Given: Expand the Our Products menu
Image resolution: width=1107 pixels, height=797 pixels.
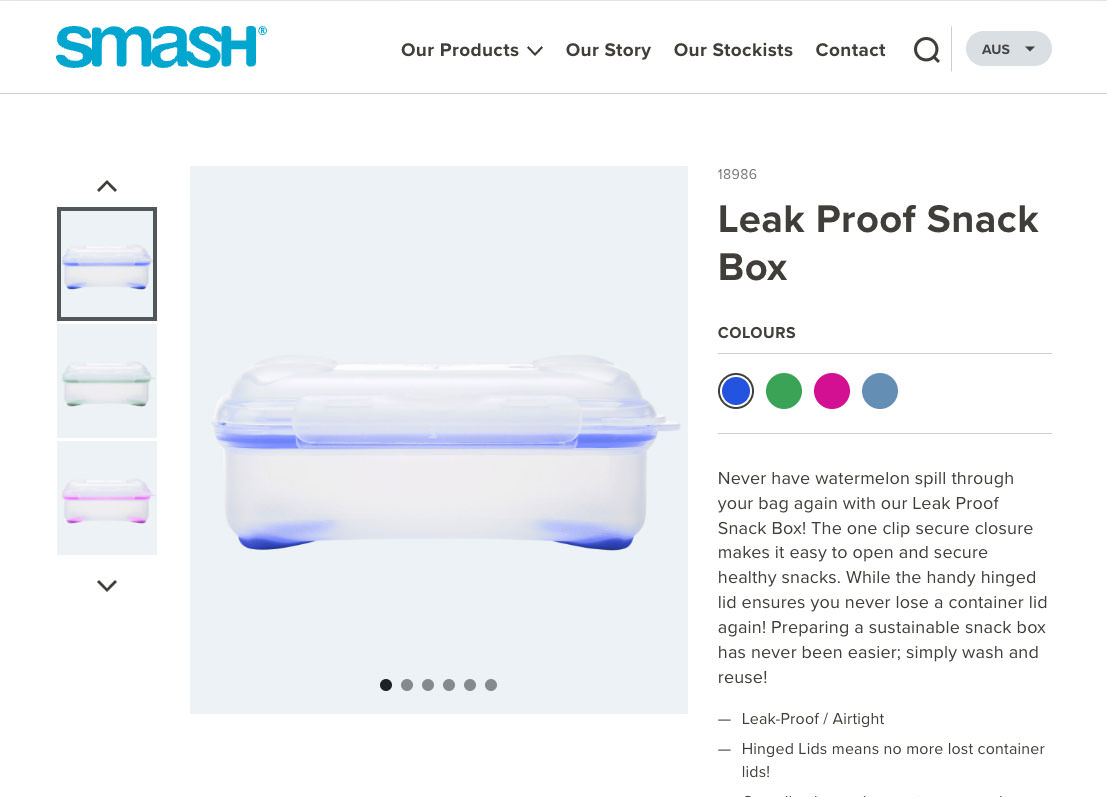Looking at the screenshot, I should (471, 50).
